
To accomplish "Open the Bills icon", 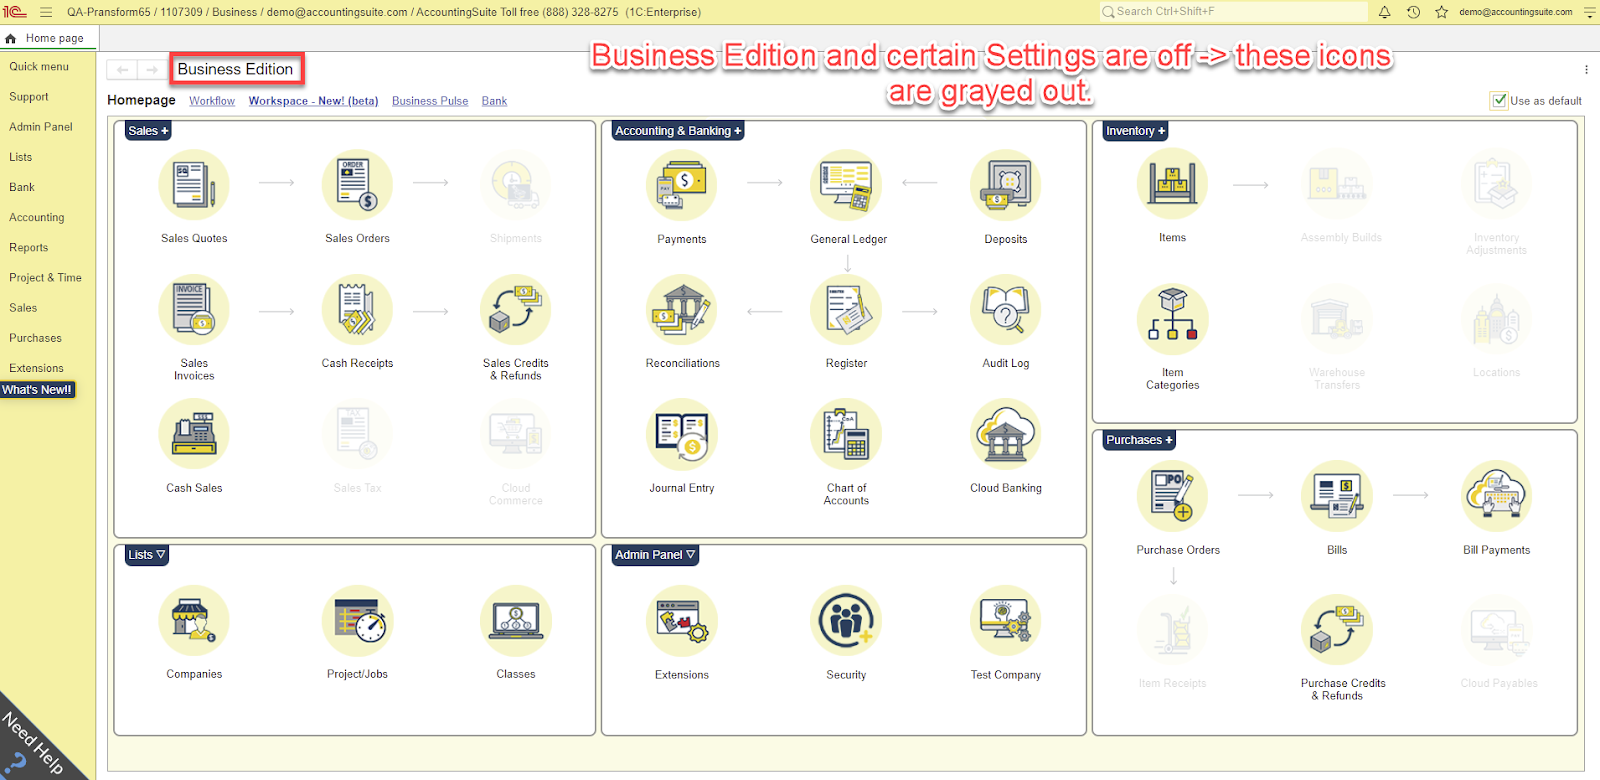I will tap(1337, 496).
